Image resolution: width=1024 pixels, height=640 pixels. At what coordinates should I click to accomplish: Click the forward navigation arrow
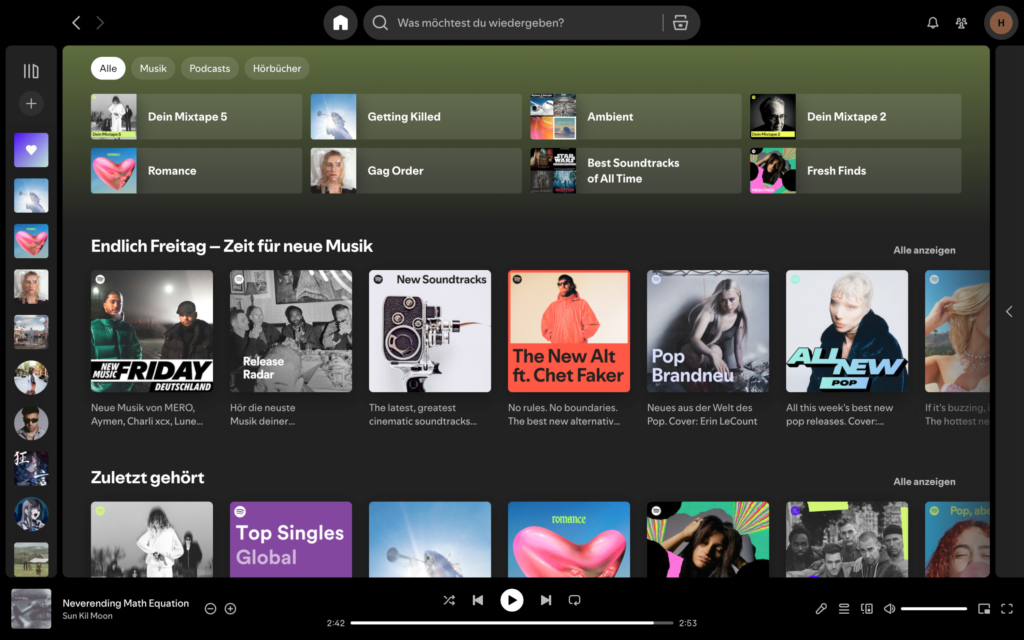coord(99,21)
